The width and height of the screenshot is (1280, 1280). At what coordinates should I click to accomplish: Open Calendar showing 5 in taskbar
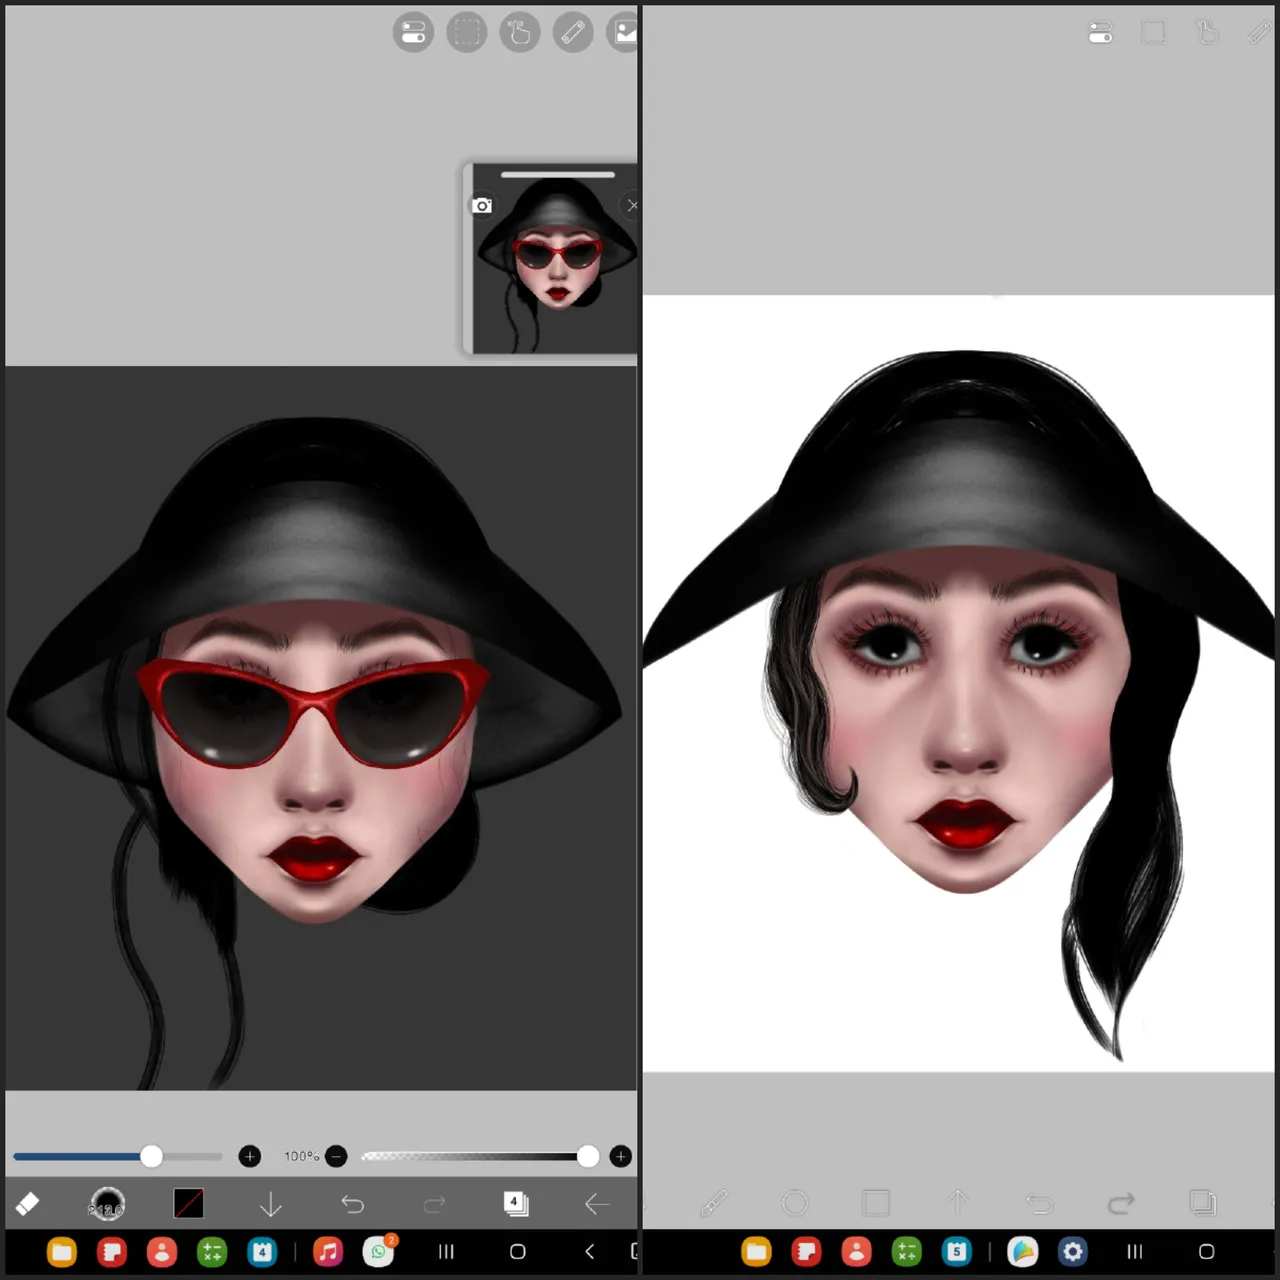(957, 1251)
